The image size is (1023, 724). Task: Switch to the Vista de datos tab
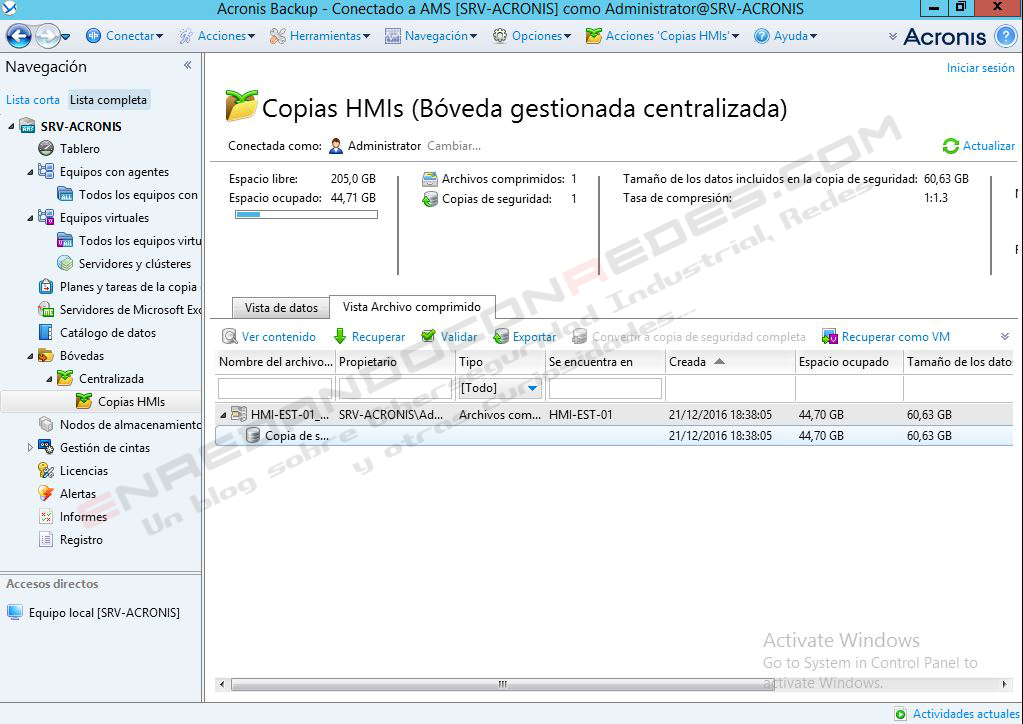point(281,308)
